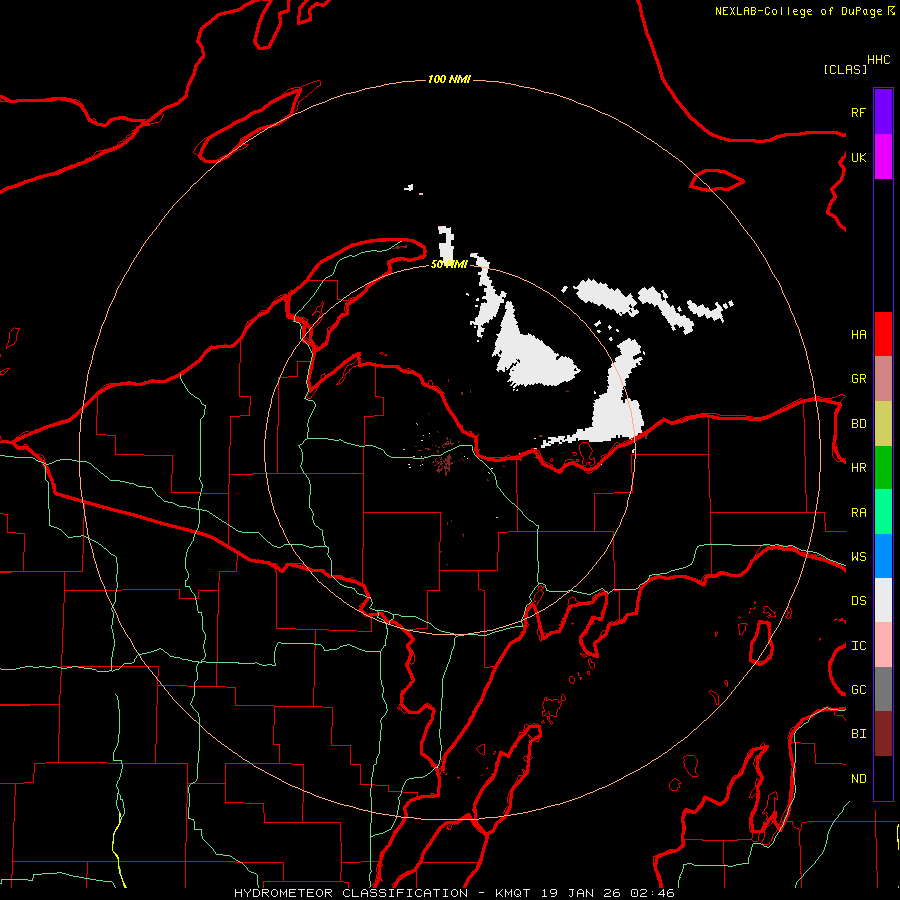
Task: Click the DS legend label
Action: (858, 600)
